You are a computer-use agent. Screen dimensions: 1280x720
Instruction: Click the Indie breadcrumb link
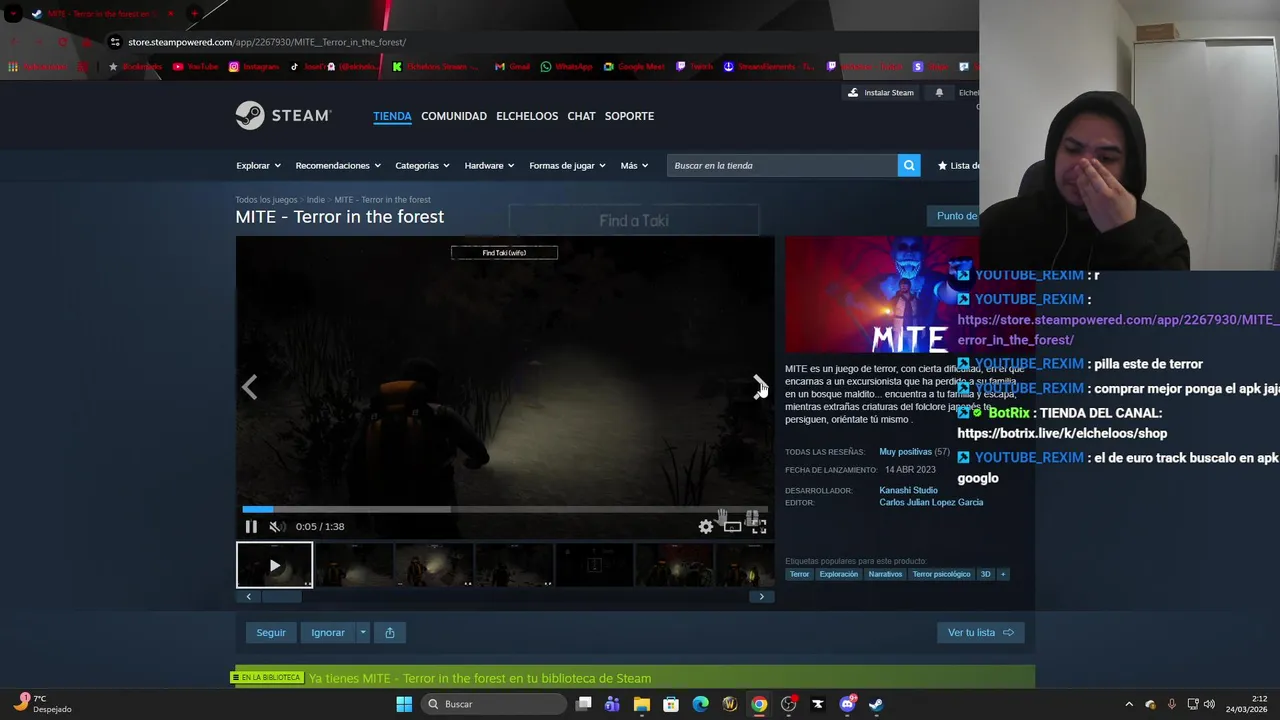pos(316,200)
